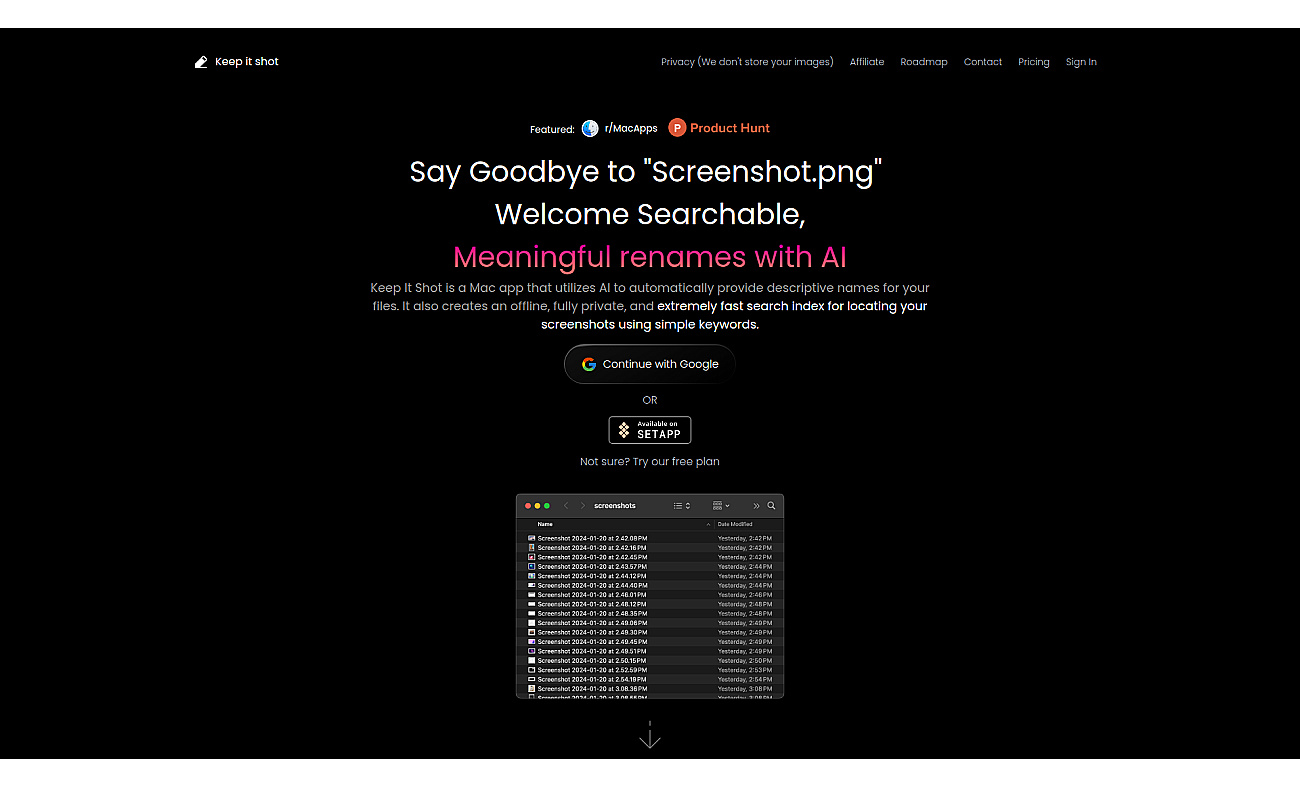Click the Yesterday, 2:53 PM date cell
Screen dimensions: 1300x788
[744, 670]
